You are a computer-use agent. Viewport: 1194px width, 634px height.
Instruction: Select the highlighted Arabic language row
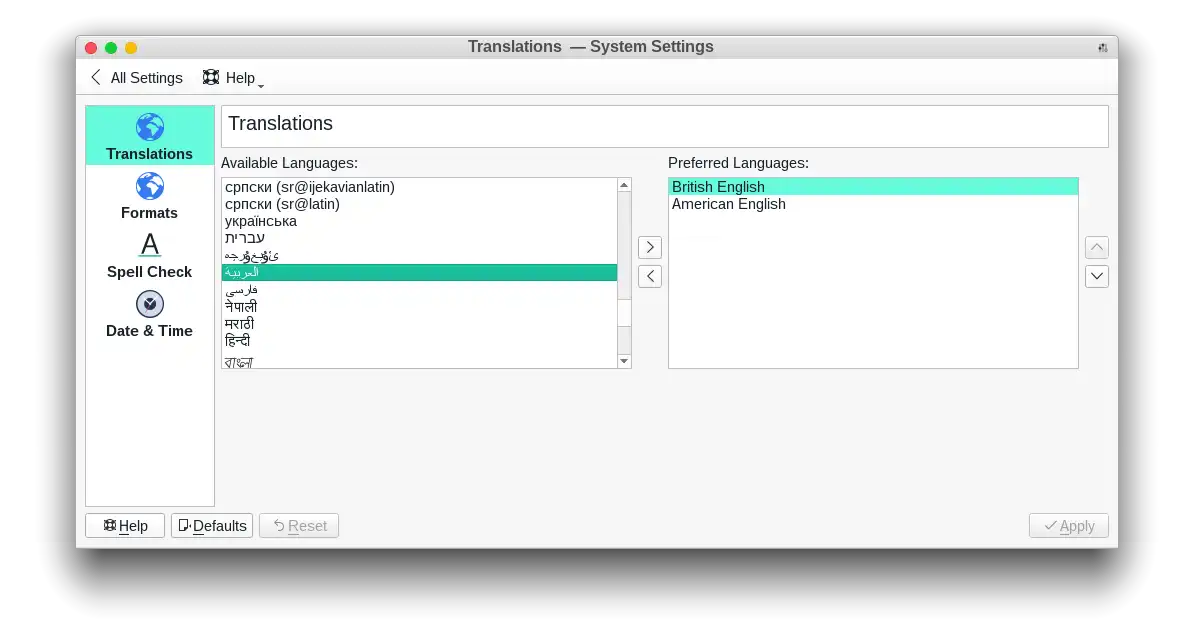click(x=419, y=272)
